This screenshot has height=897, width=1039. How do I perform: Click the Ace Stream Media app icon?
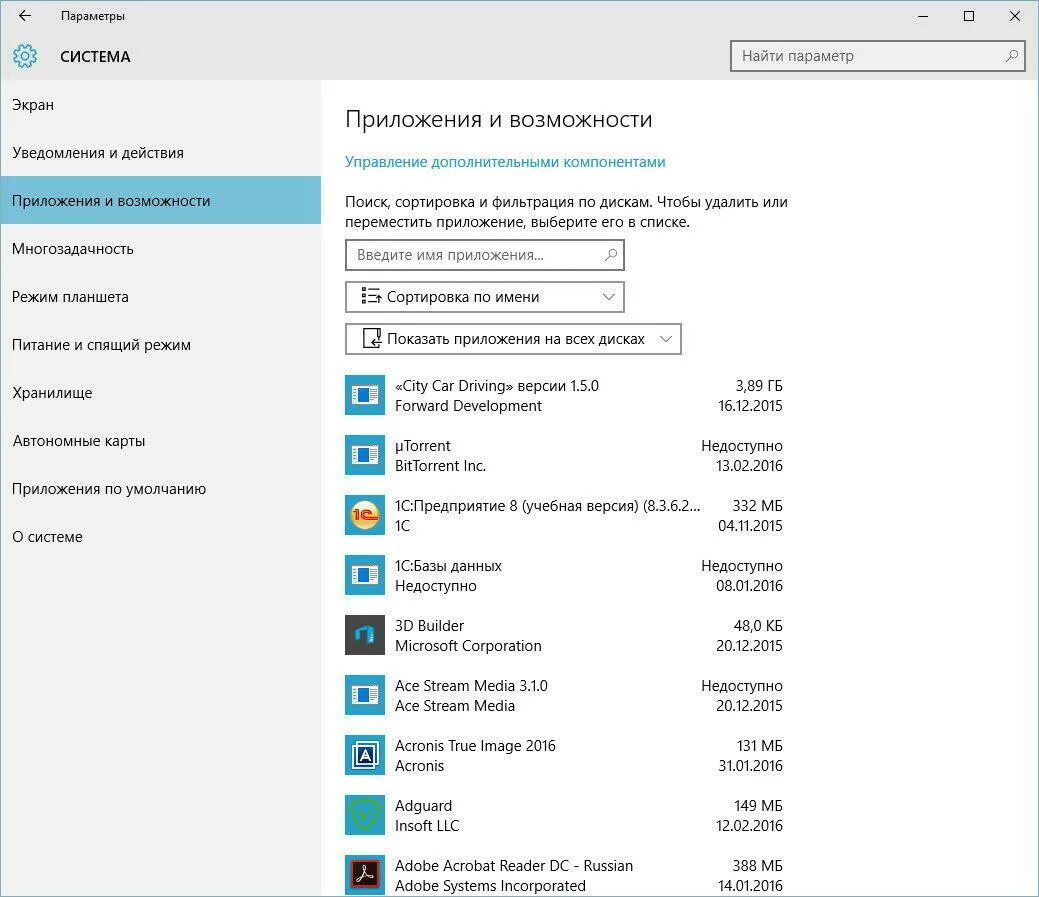364,695
